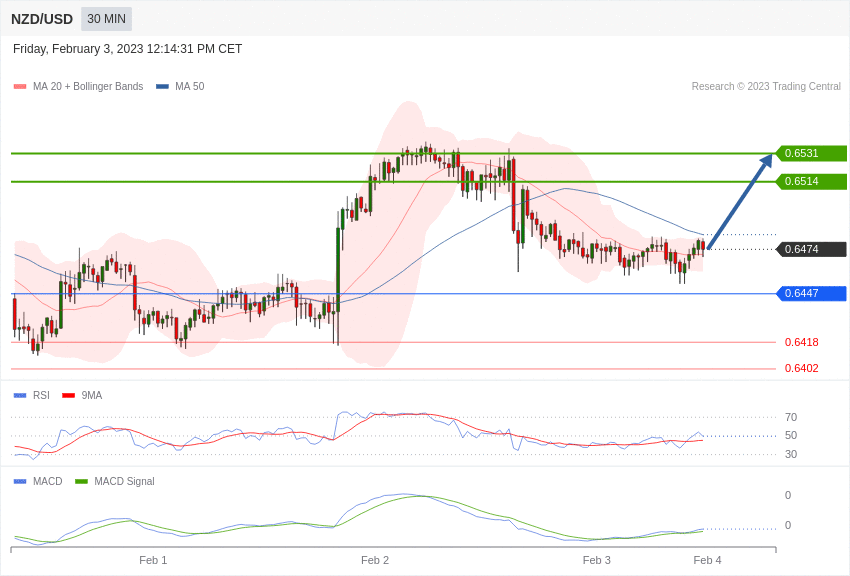Click the 0.6402 red support label
This screenshot has width=850, height=576.
[x=802, y=368]
